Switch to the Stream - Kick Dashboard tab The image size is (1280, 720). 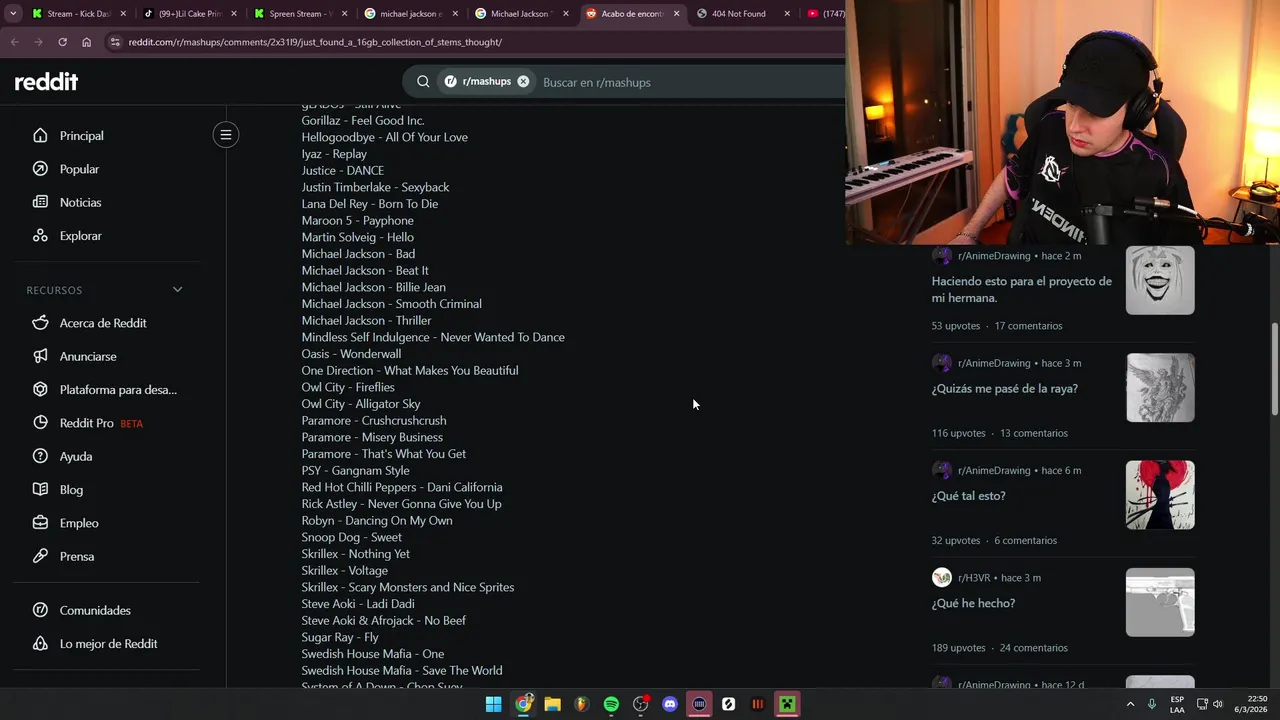[79, 14]
